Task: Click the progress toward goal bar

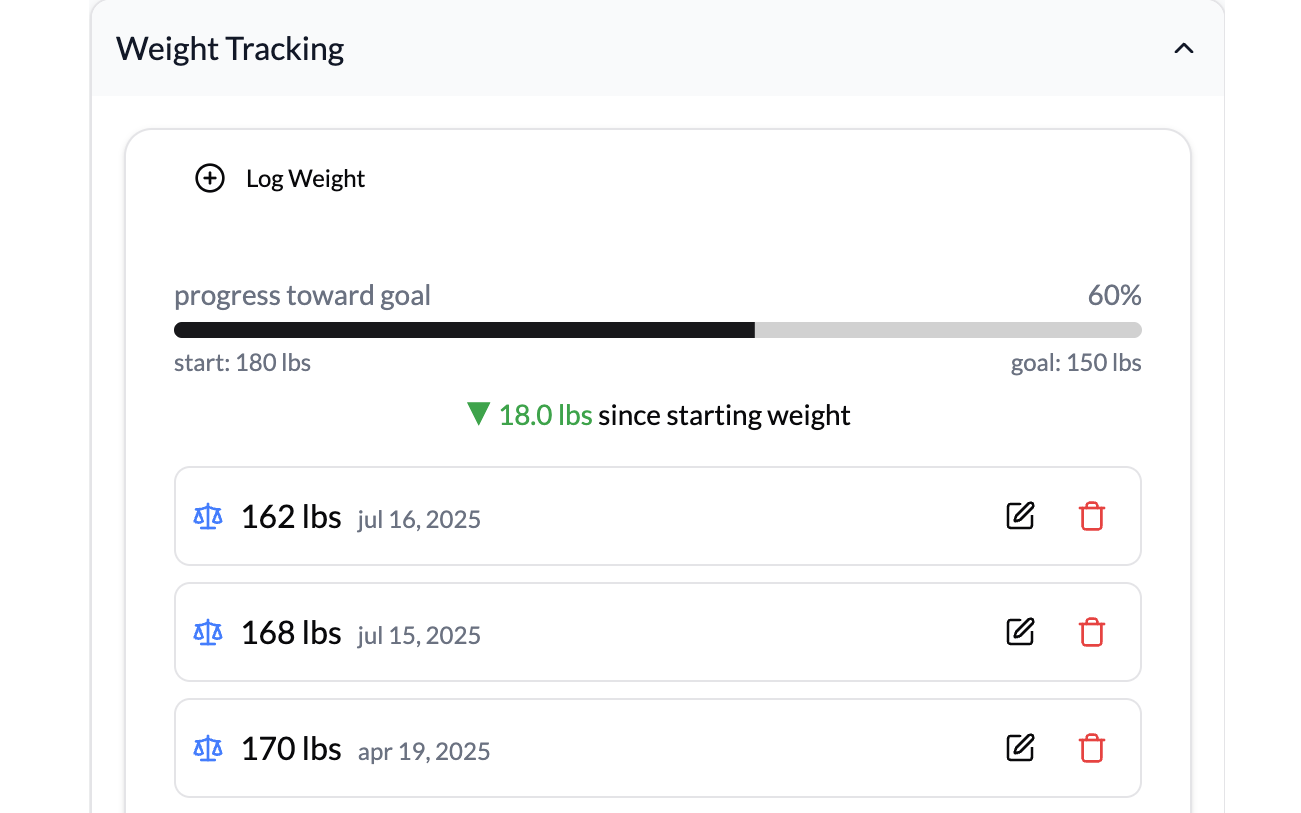Action: coord(658,330)
